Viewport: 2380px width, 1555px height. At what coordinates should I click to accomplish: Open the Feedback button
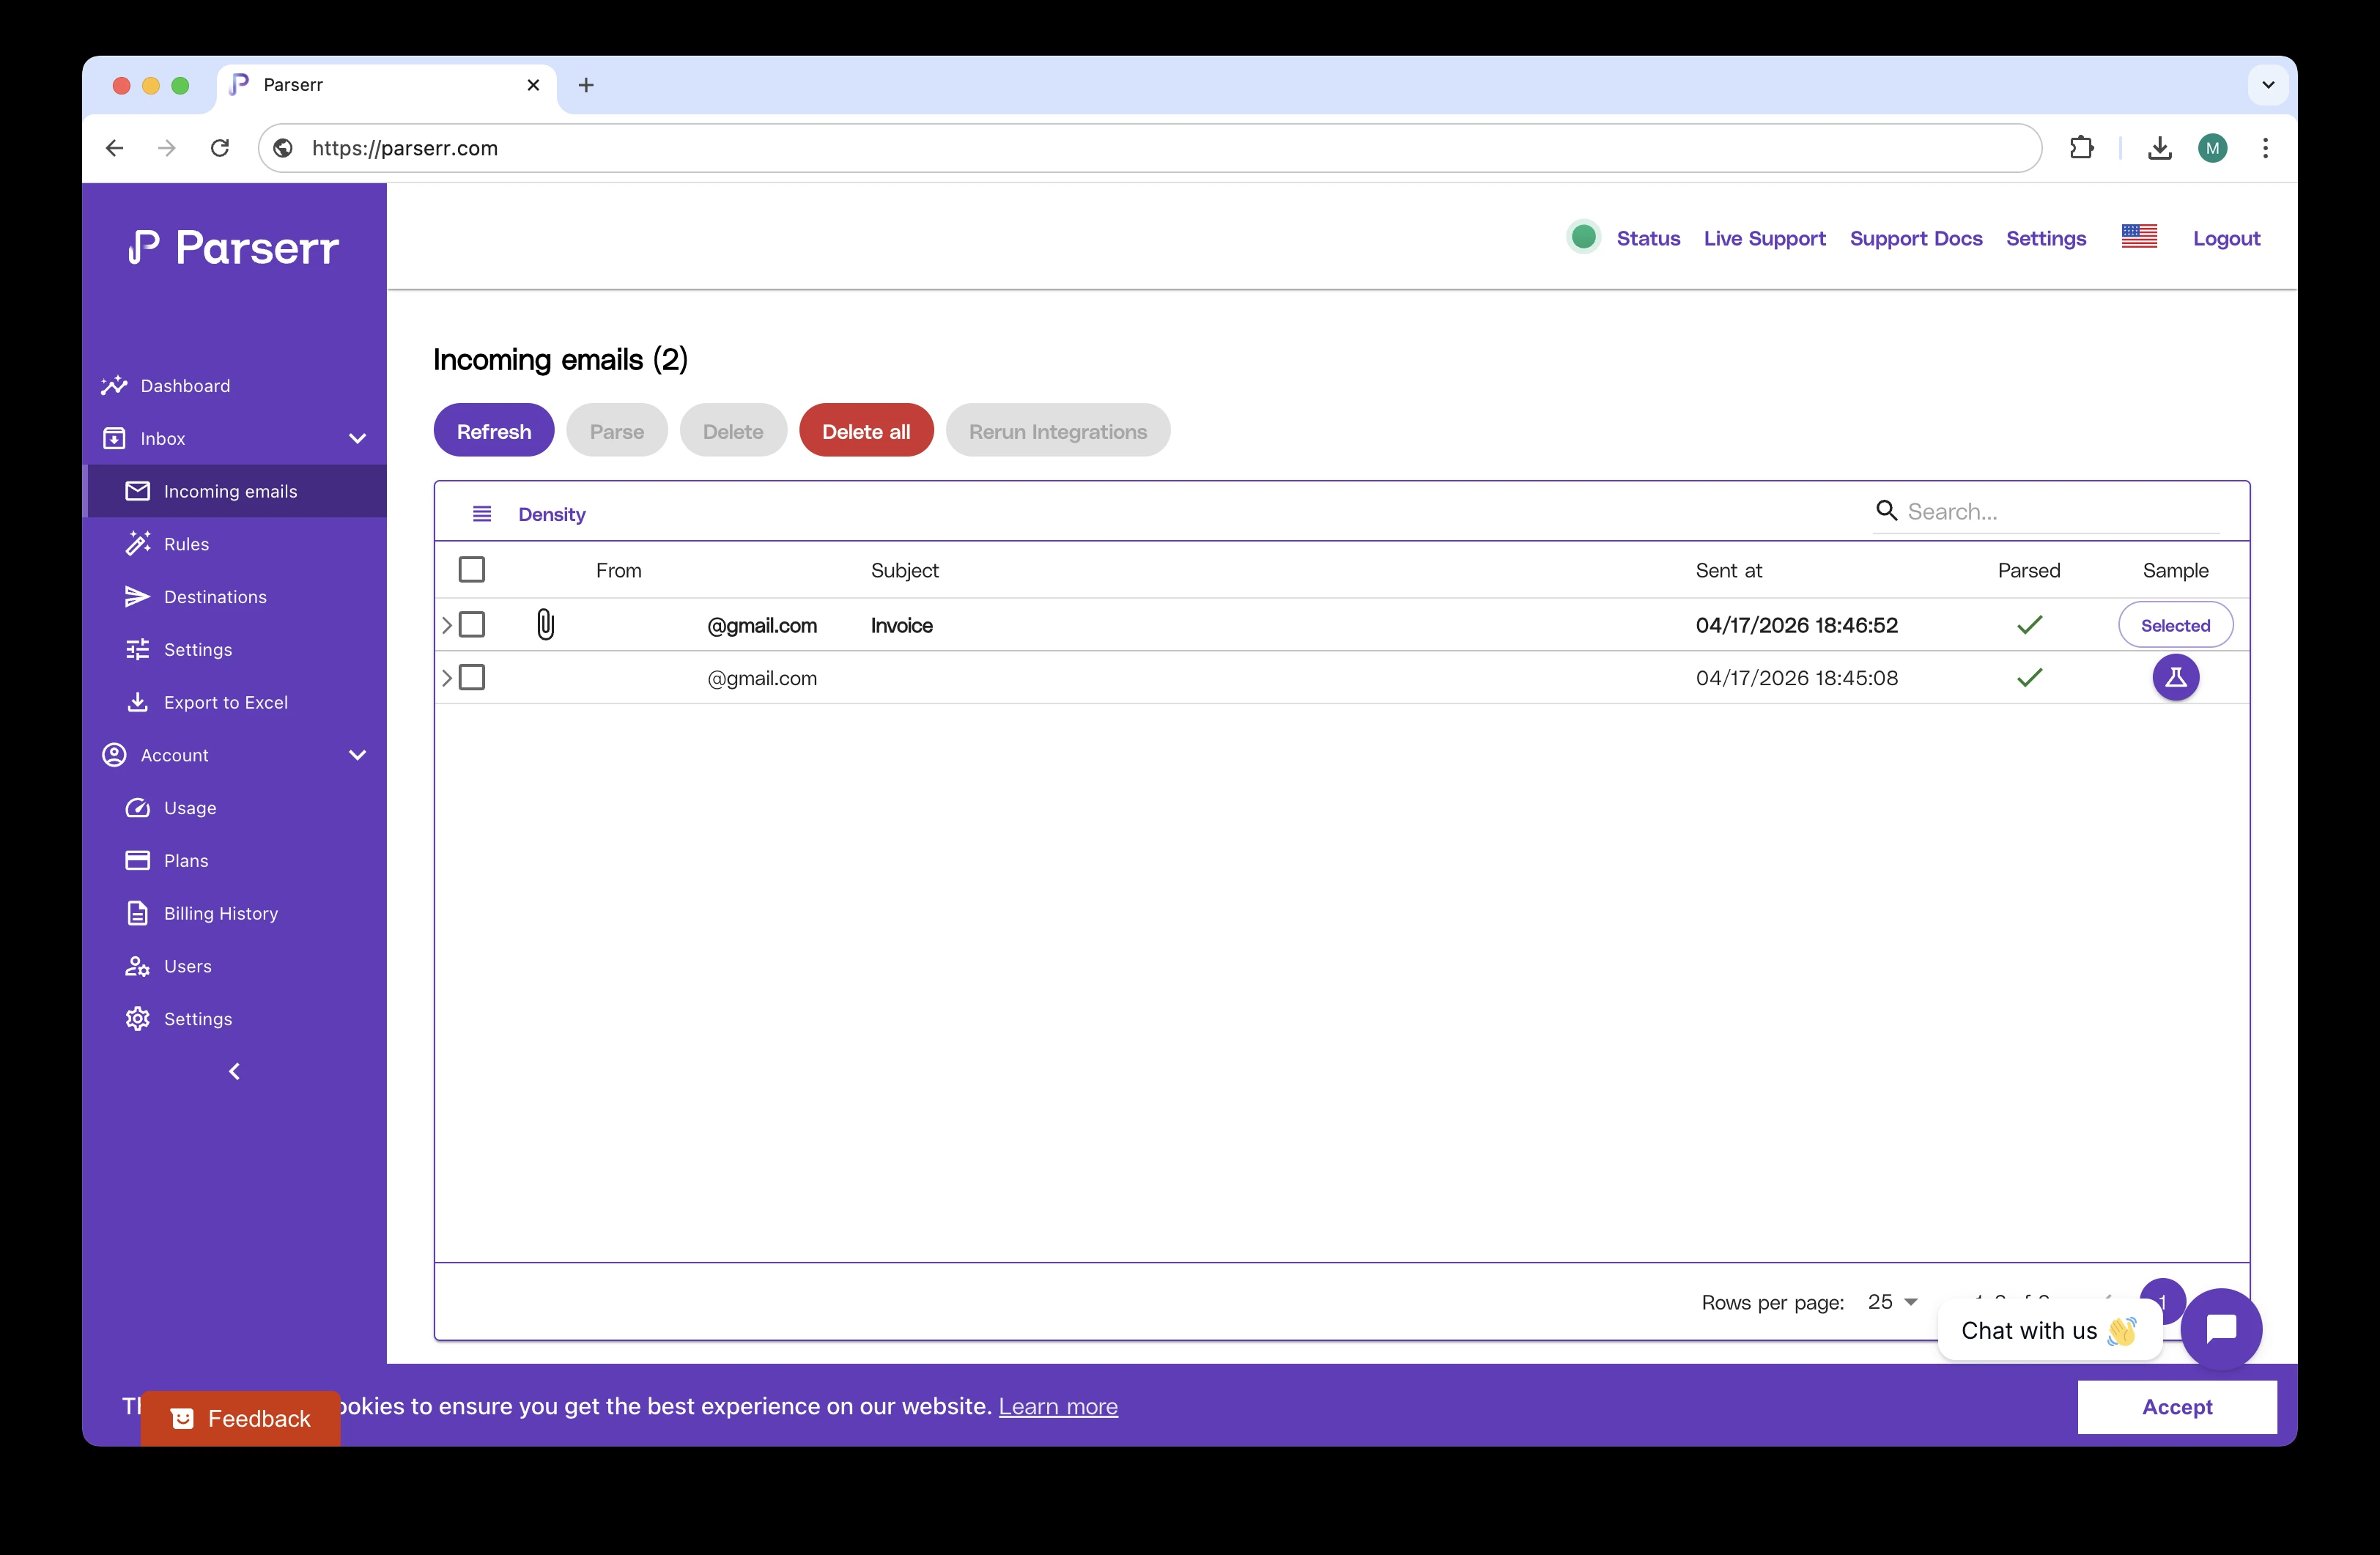tap(241, 1418)
